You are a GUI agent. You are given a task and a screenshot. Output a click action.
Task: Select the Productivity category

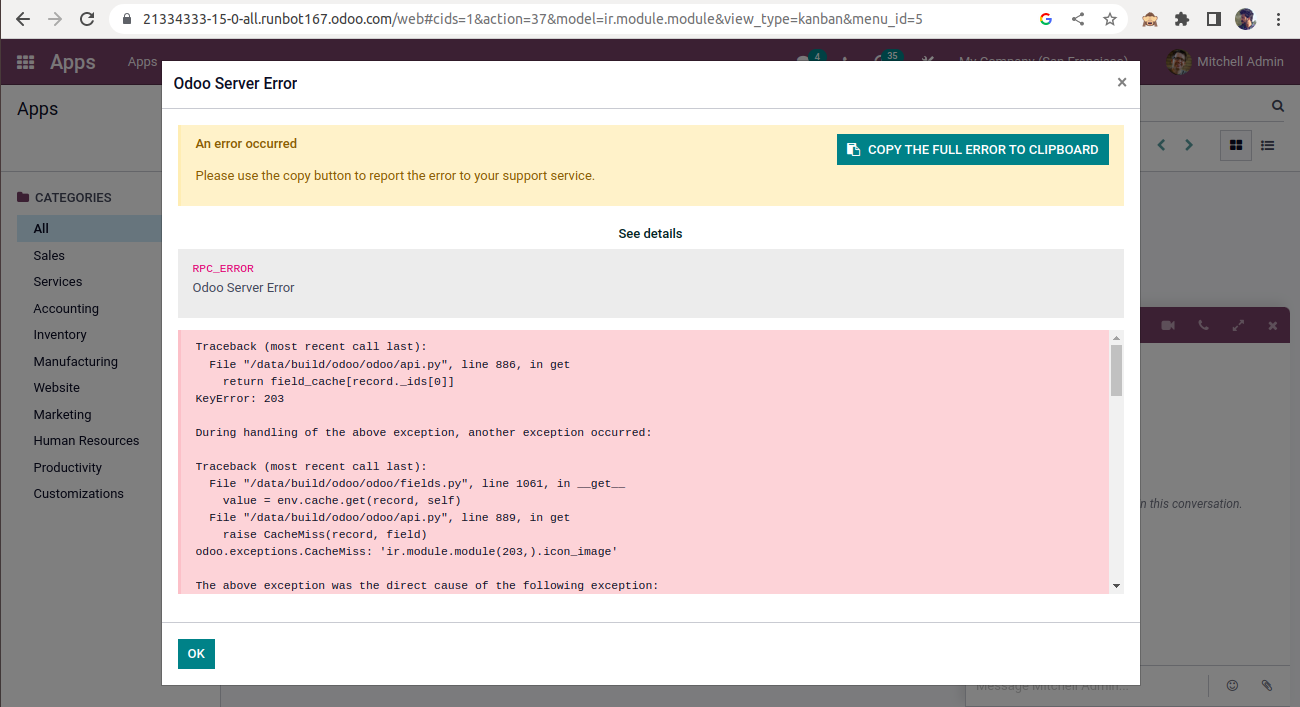coord(68,468)
